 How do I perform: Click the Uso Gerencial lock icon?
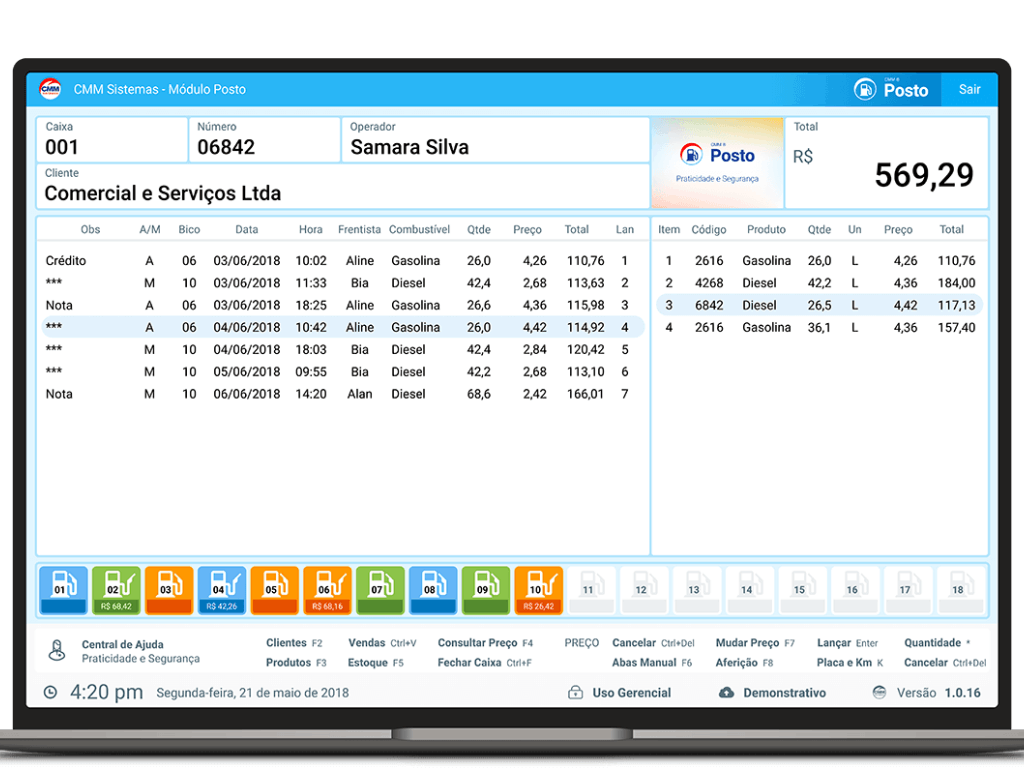(x=575, y=692)
